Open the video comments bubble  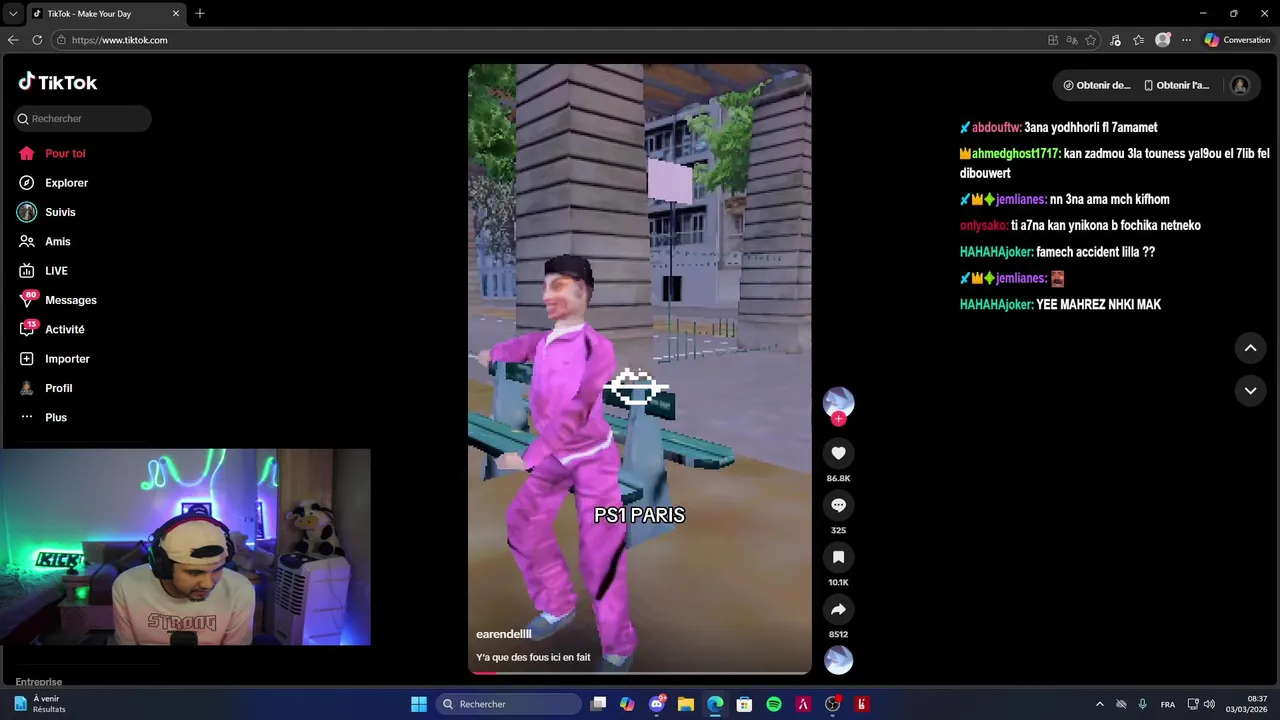(x=838, y=505)
